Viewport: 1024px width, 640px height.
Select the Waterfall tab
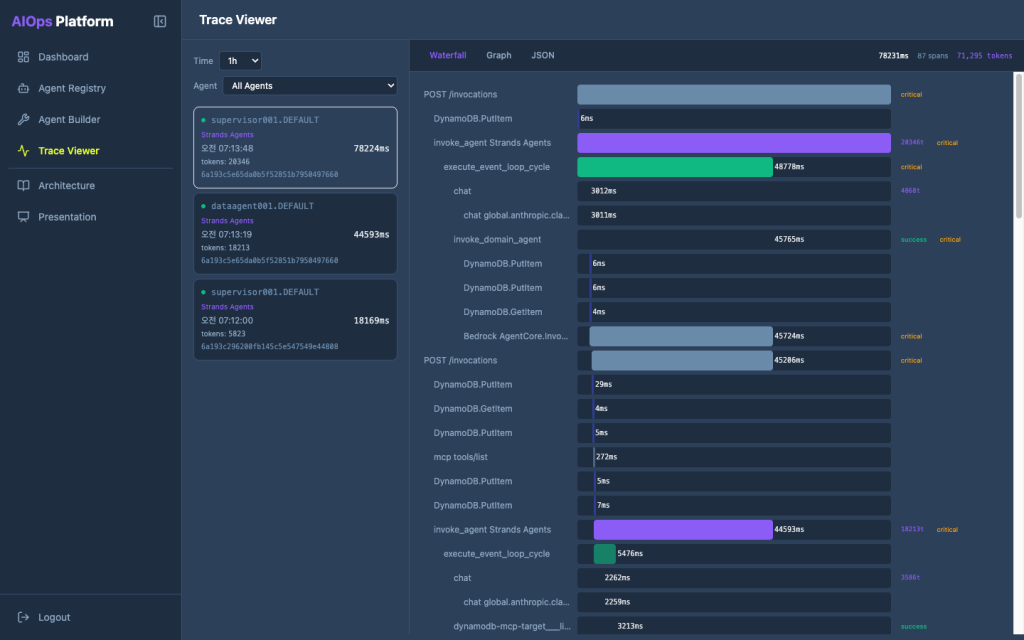tap(448, 56)
